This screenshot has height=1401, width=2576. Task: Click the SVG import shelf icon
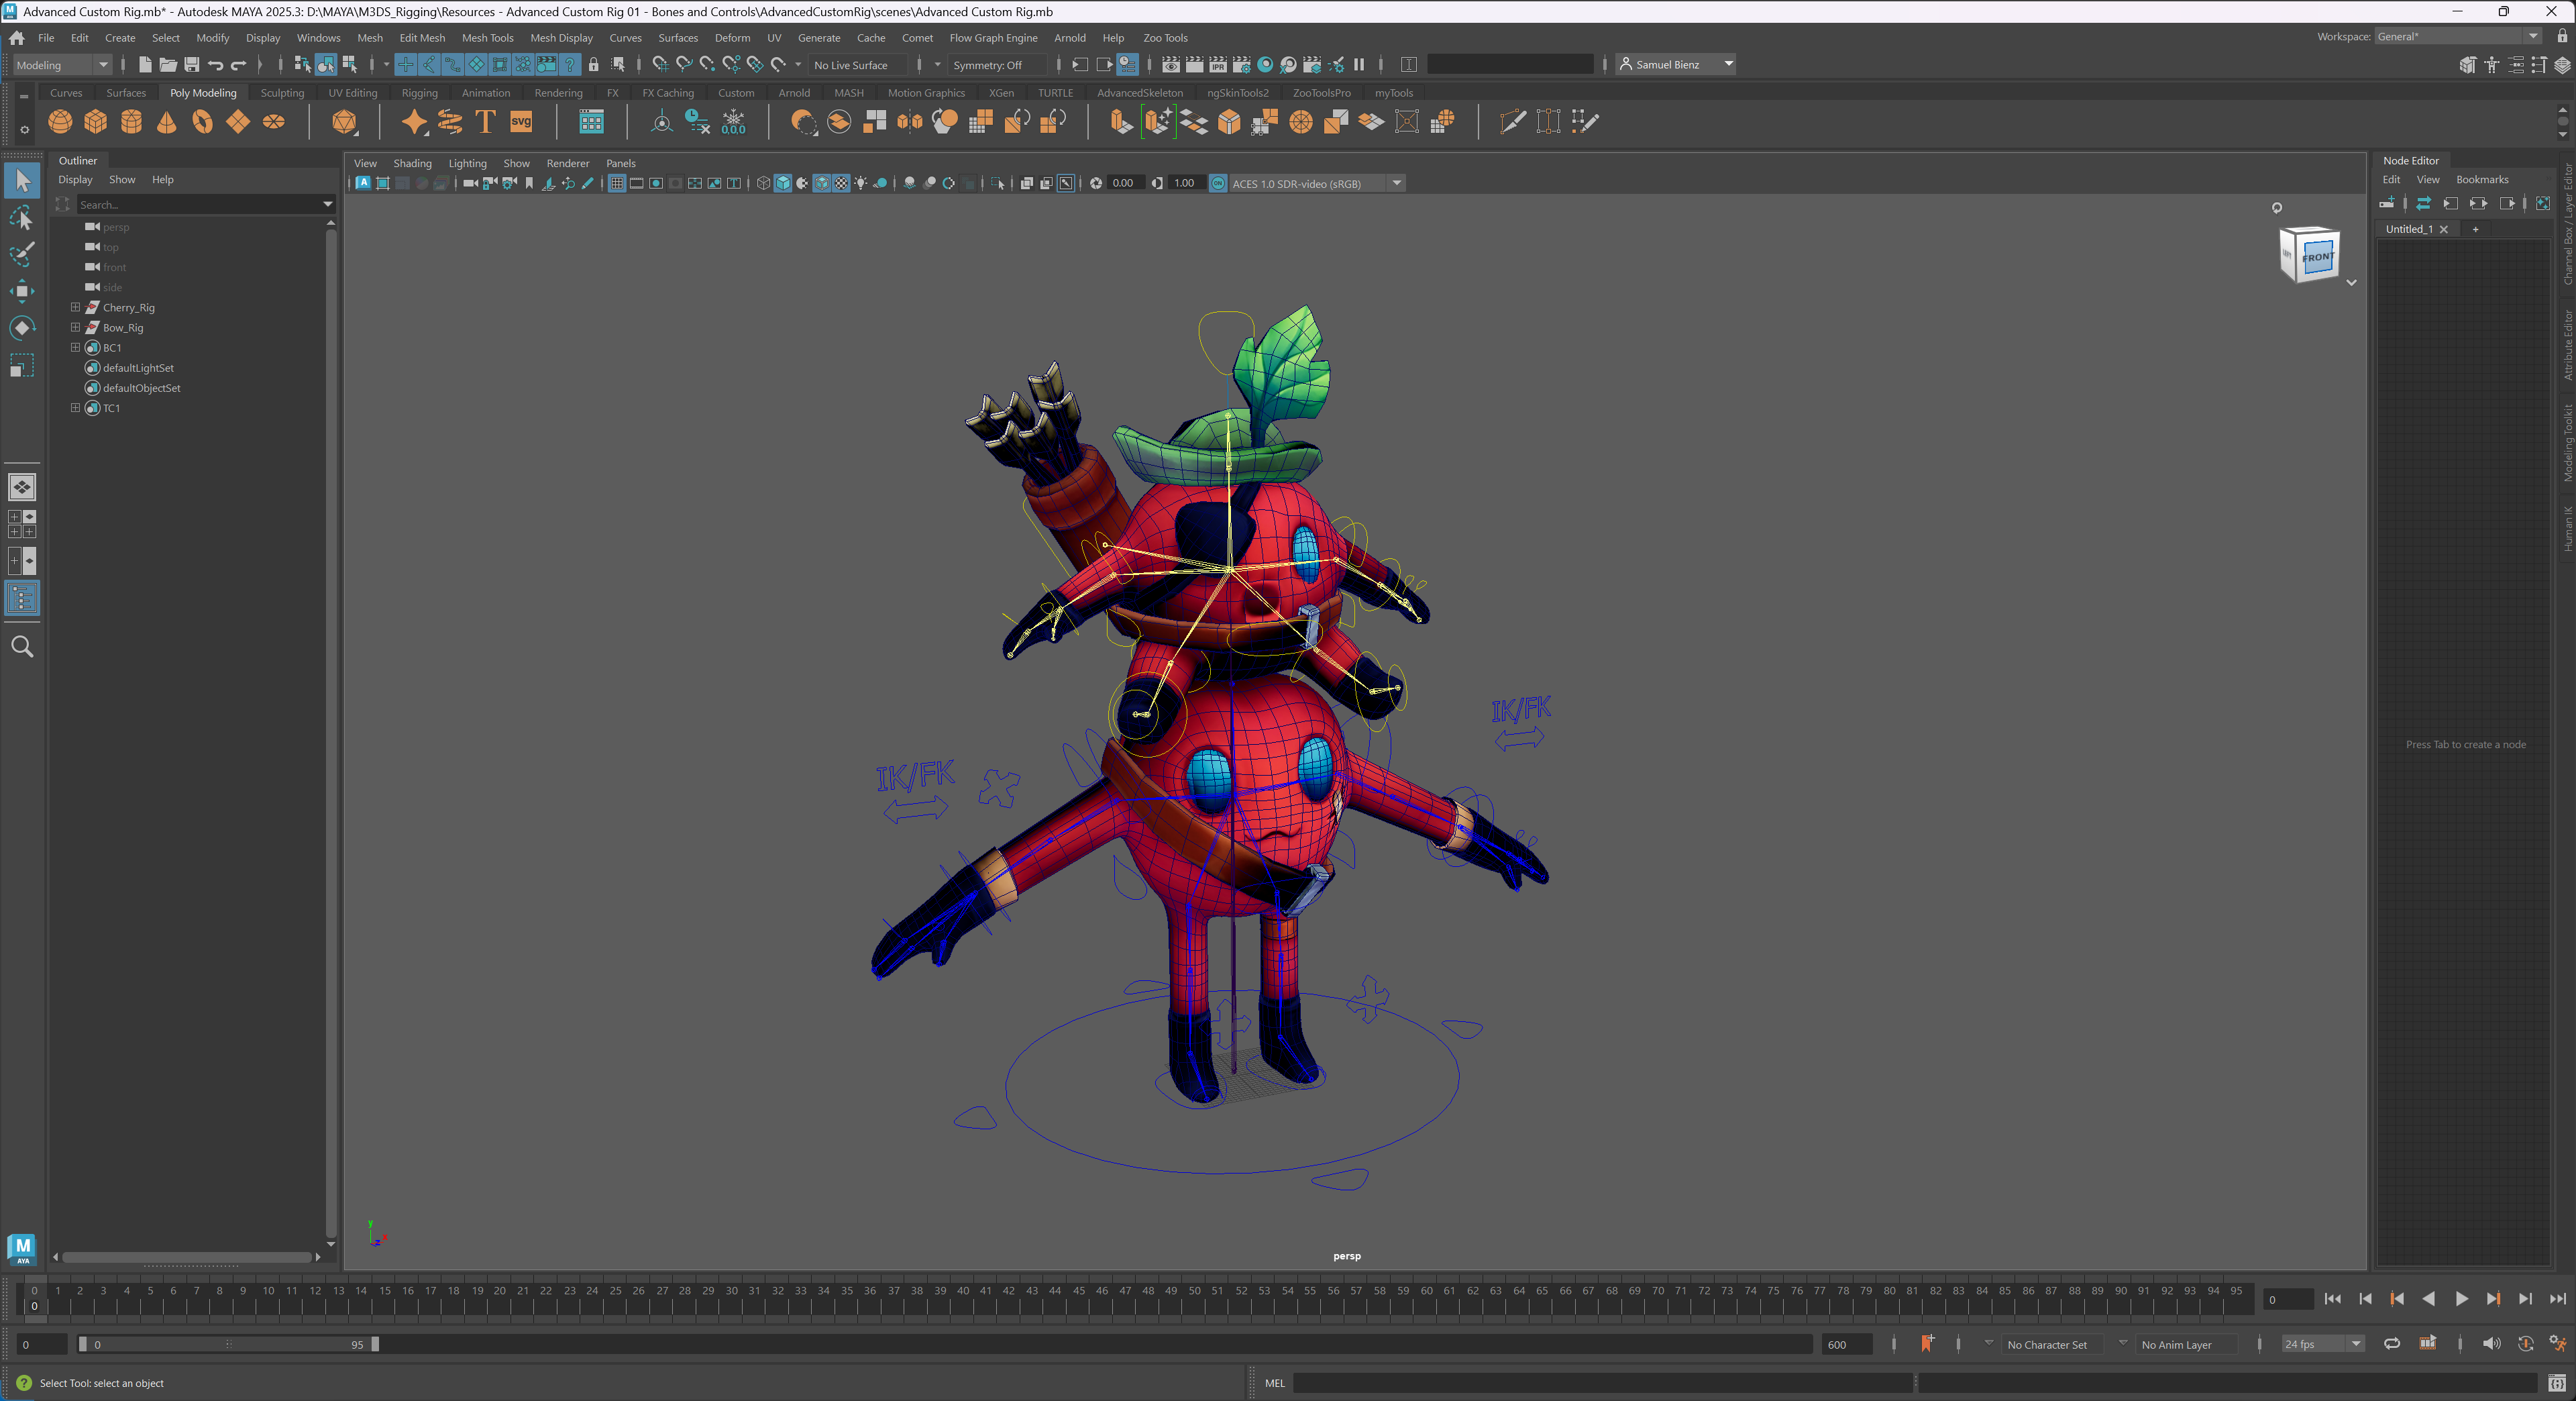pos(521,122)
